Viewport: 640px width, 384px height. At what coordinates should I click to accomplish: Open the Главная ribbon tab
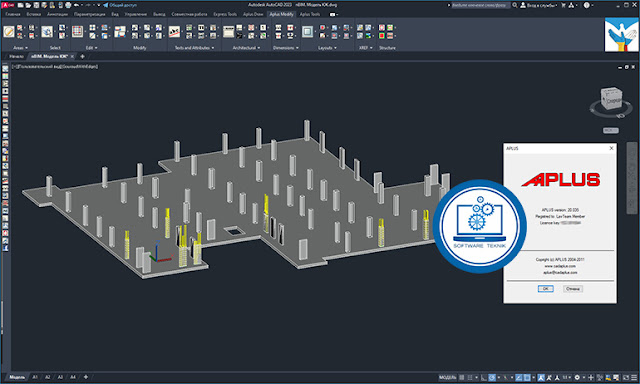click(x=13, y=14)
